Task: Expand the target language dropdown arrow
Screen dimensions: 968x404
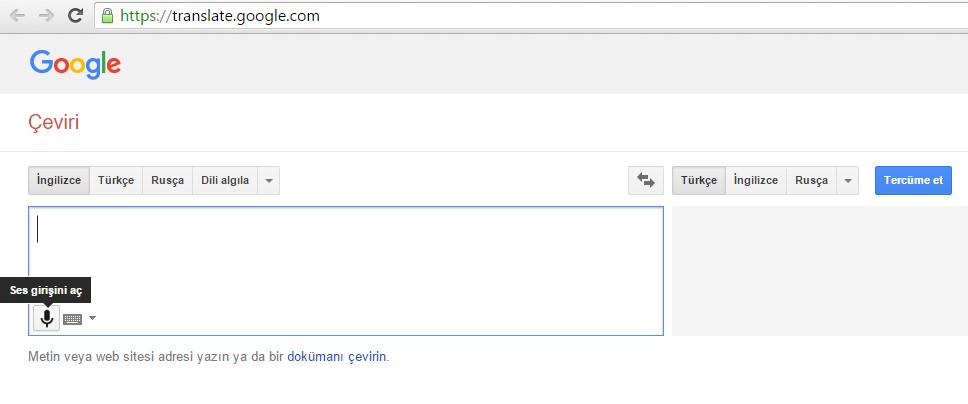Action: click(x=847, y=180)
